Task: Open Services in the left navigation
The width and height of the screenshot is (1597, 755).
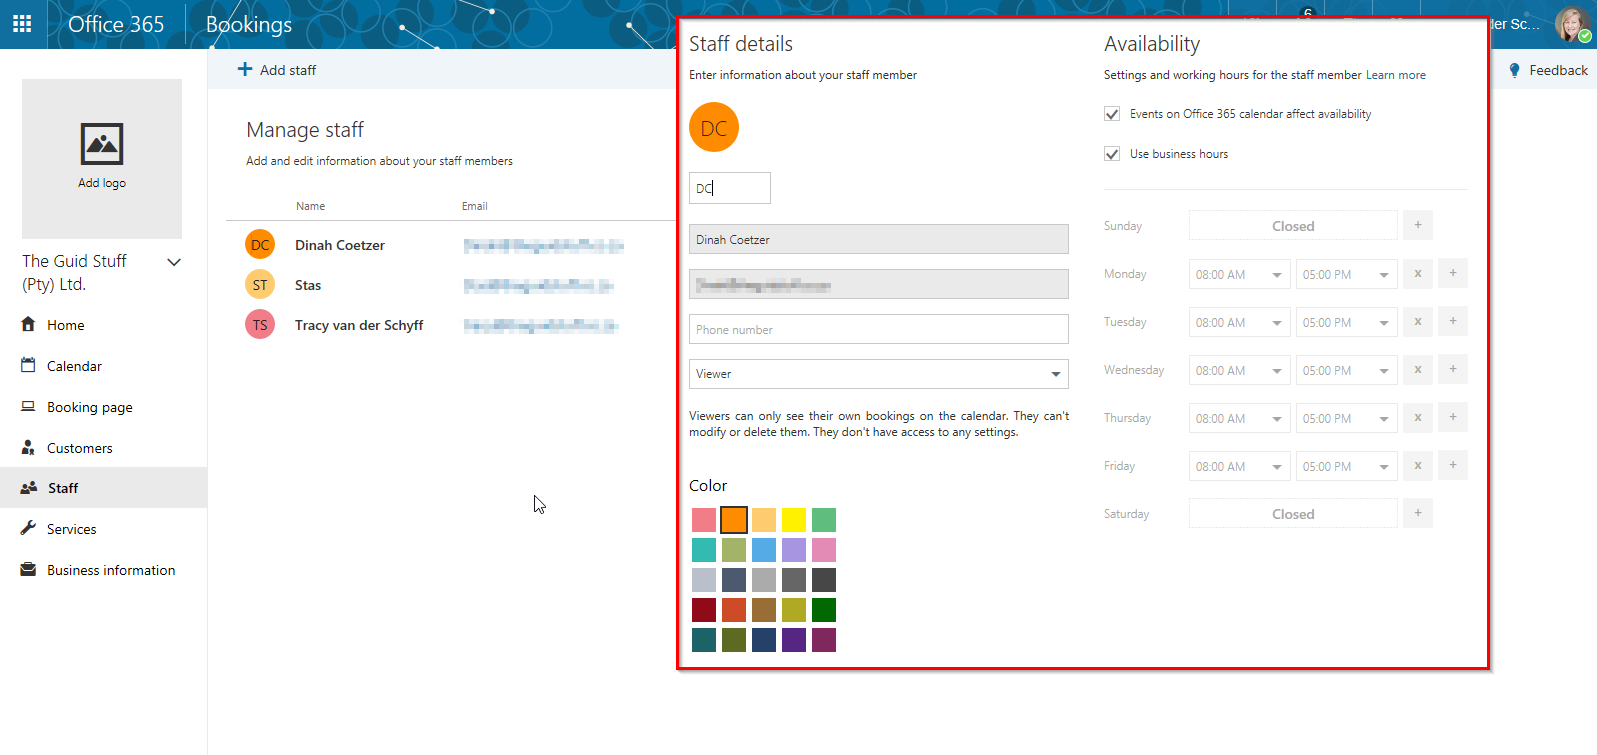Action: point(71,529)
